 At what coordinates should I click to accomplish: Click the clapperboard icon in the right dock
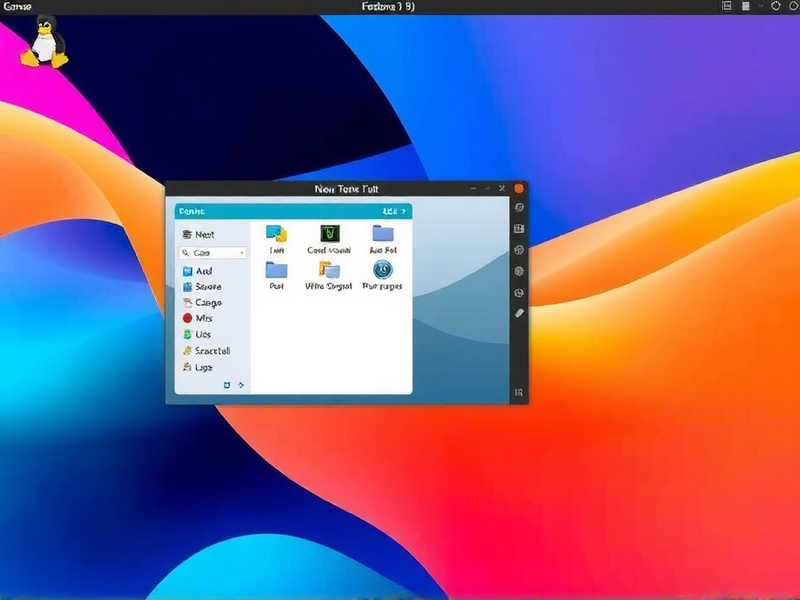click(520, 227)
